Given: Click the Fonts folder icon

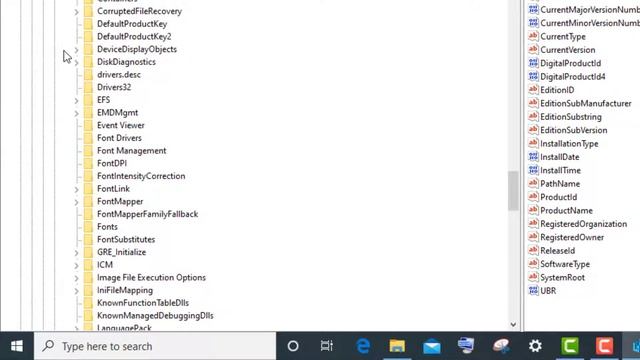Looking at the screenshot, I should pos(88,227).
